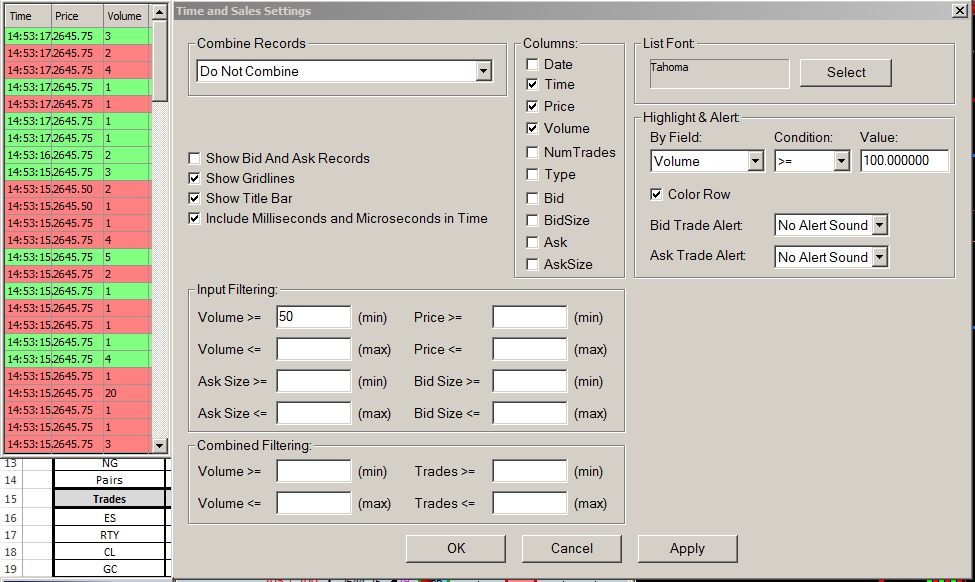Viewport: 975px width, 582px height.
Task: Open the Condition operator dropdown
Action: coord(841,161)
